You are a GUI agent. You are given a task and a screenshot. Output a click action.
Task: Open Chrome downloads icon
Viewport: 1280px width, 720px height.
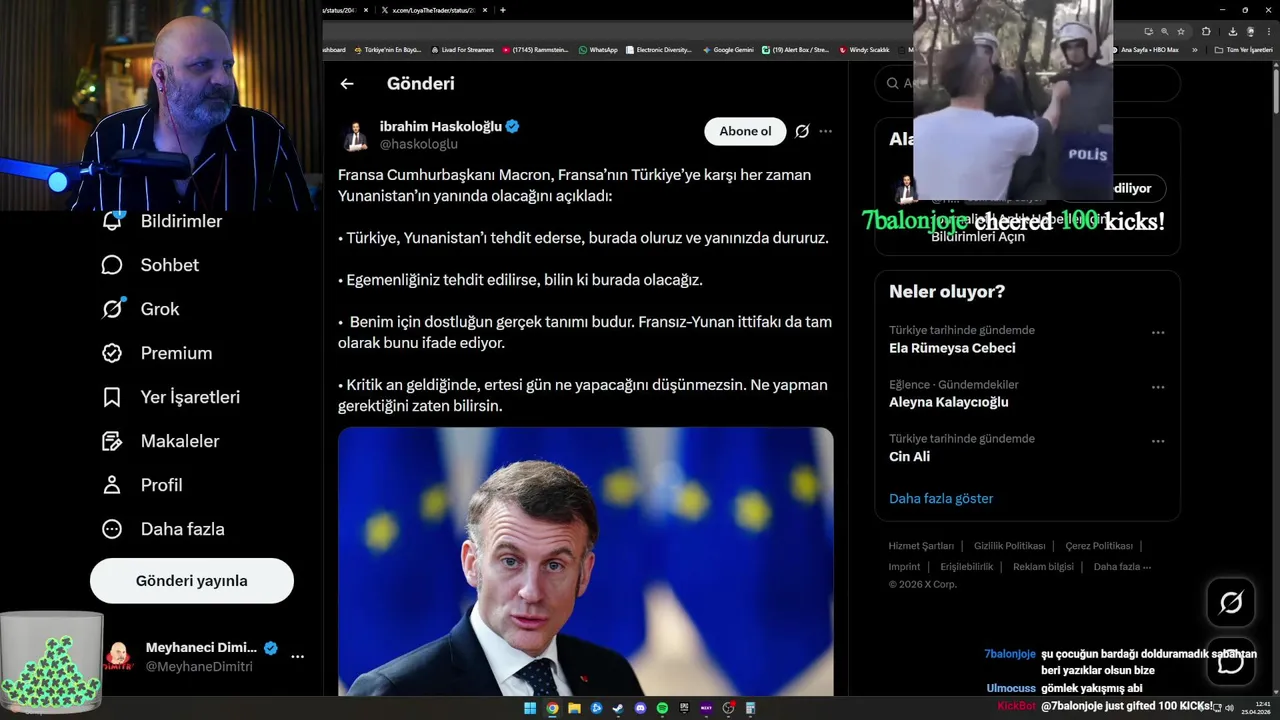1233,32
